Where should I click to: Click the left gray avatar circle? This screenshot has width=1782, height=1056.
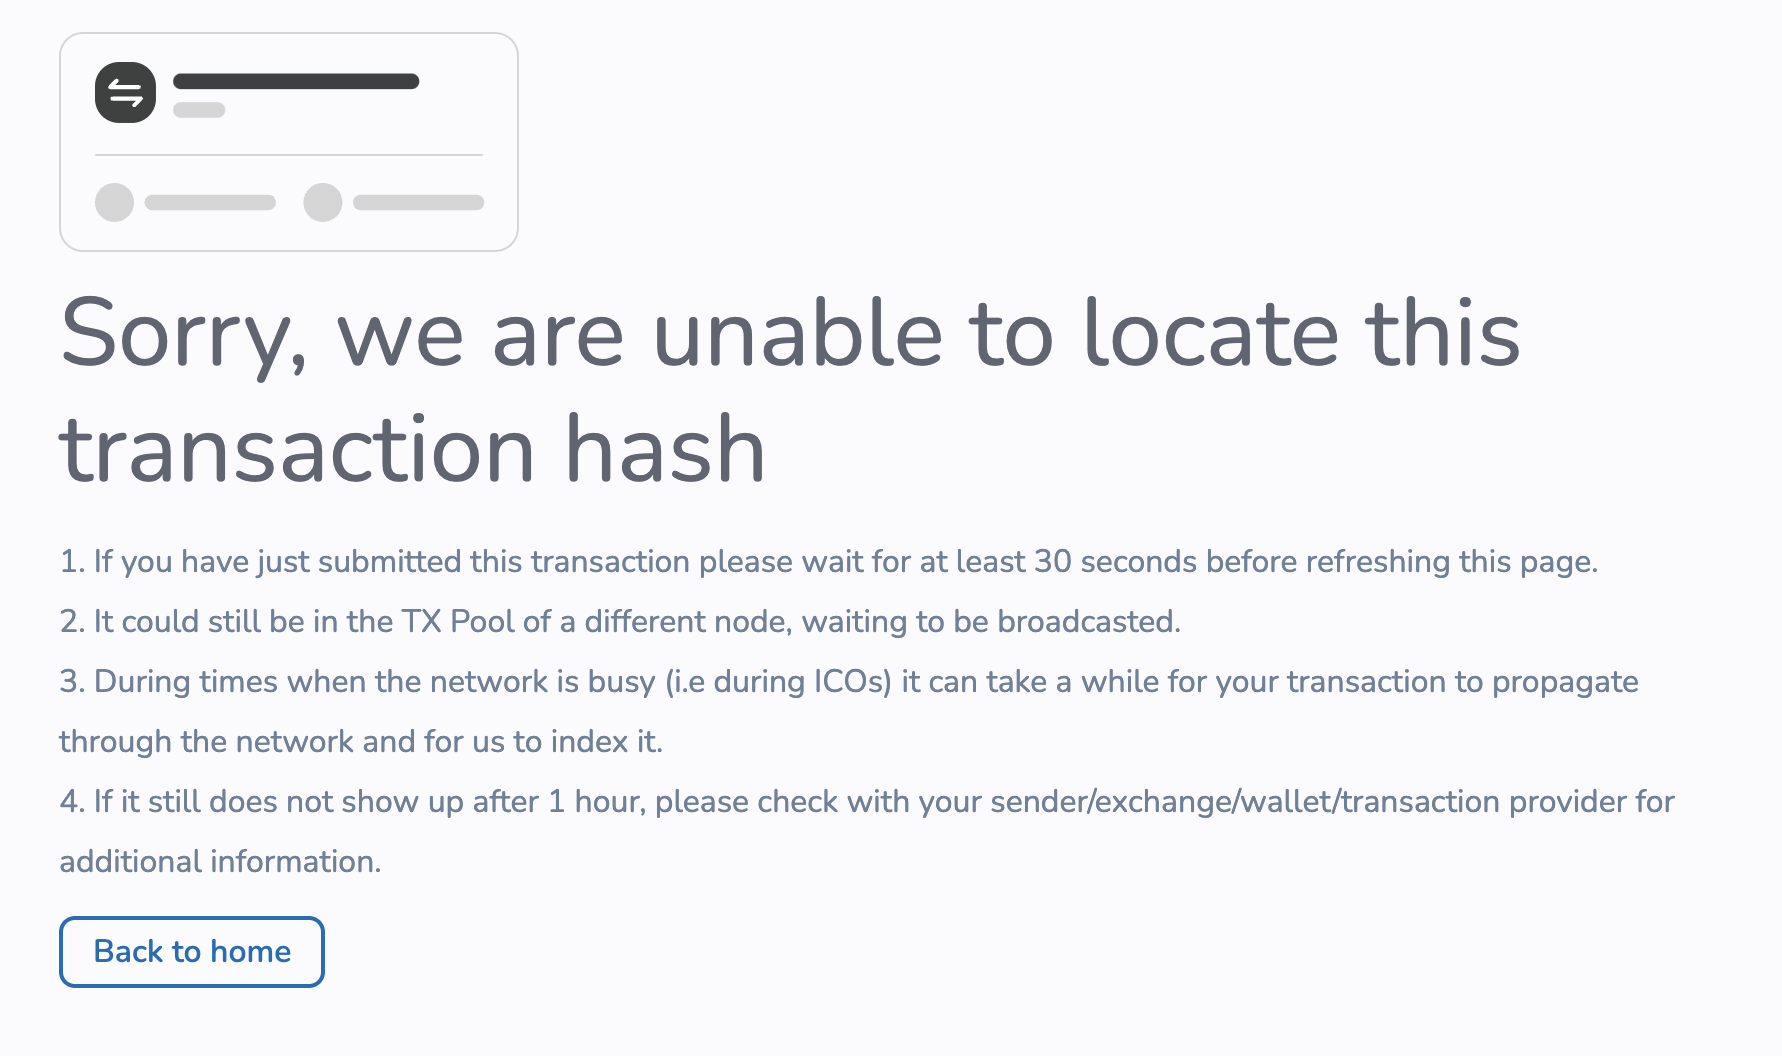click(114, 202)
